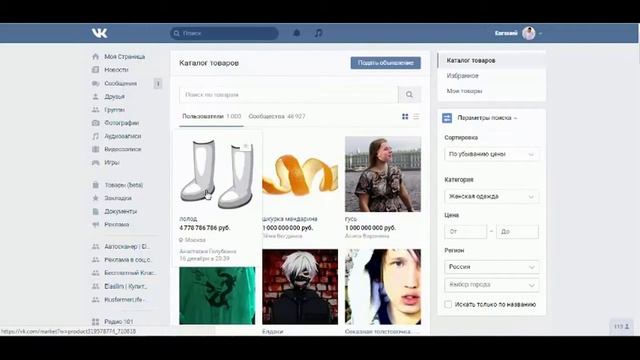This screenshot has height=360, width=640.
Task: Open the Rusfermer.Life group link
Action: tap(124, 300)
